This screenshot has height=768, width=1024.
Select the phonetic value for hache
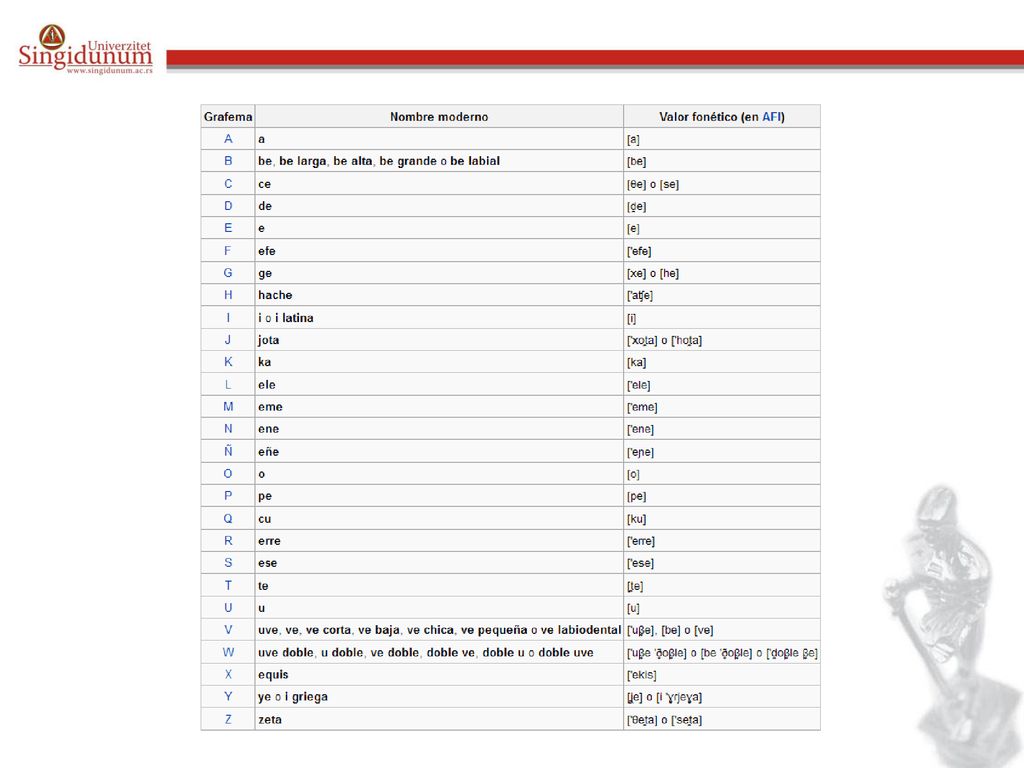tap(639, 296)
